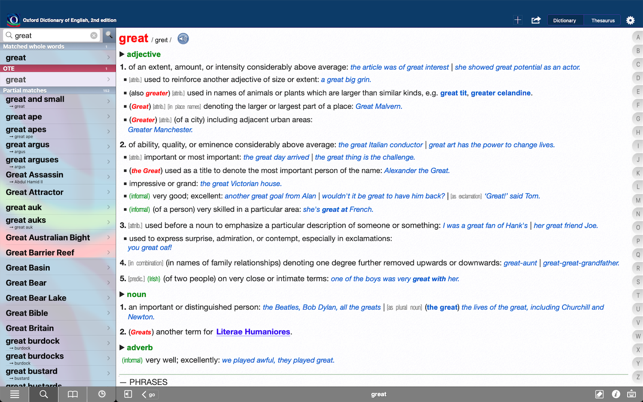This screenshot has width=643, height=402.
Task: Click the search field containing 'great'
Action: (x=51, y=35)
